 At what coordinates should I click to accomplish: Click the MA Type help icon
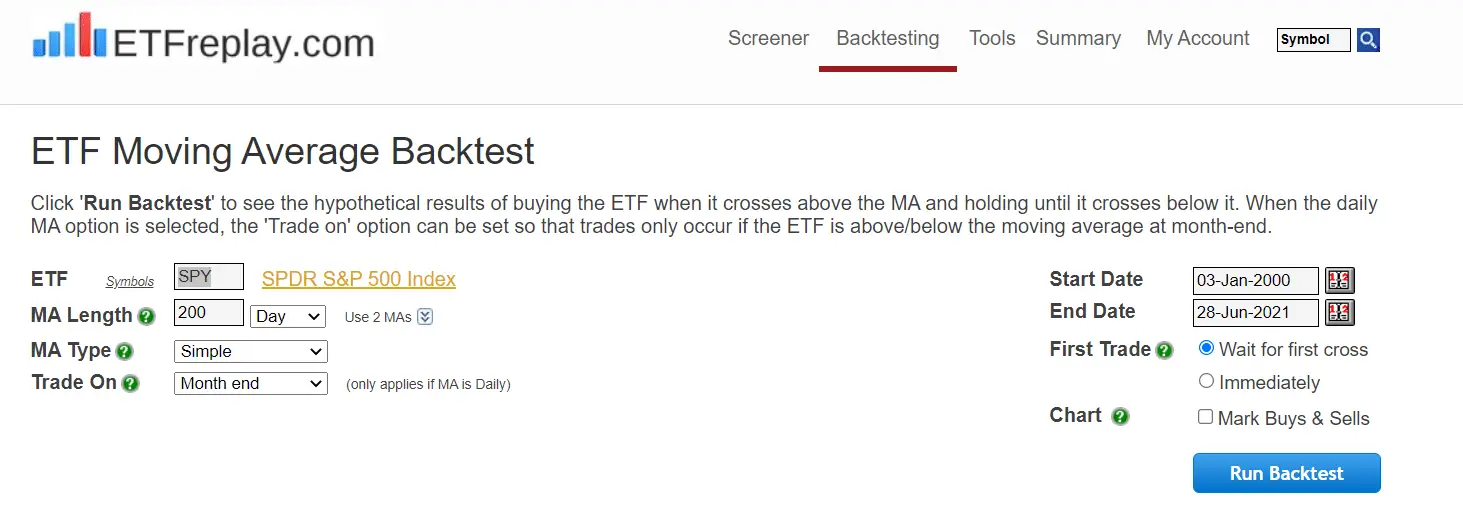[125, 351]
